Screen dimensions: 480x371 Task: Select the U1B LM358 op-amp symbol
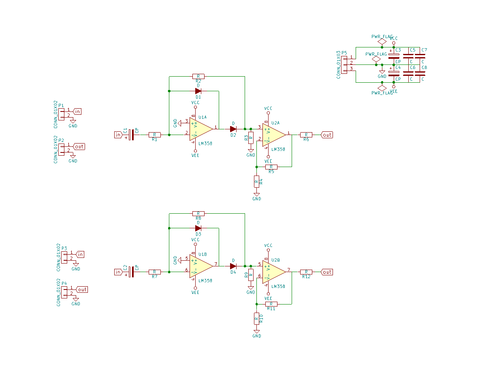[x=200, y=266]
